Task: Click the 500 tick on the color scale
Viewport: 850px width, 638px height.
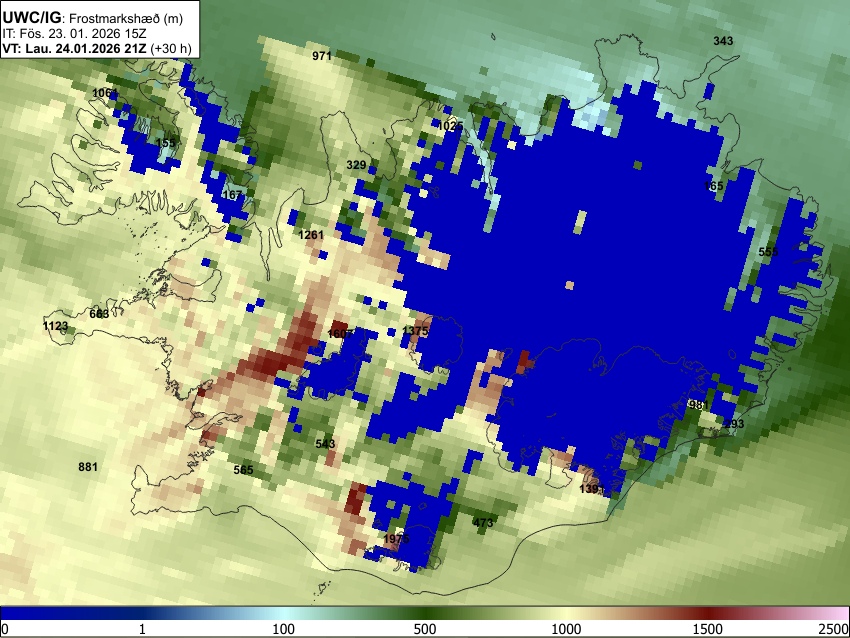Action: pyautogui.click(x=425, y=629)
